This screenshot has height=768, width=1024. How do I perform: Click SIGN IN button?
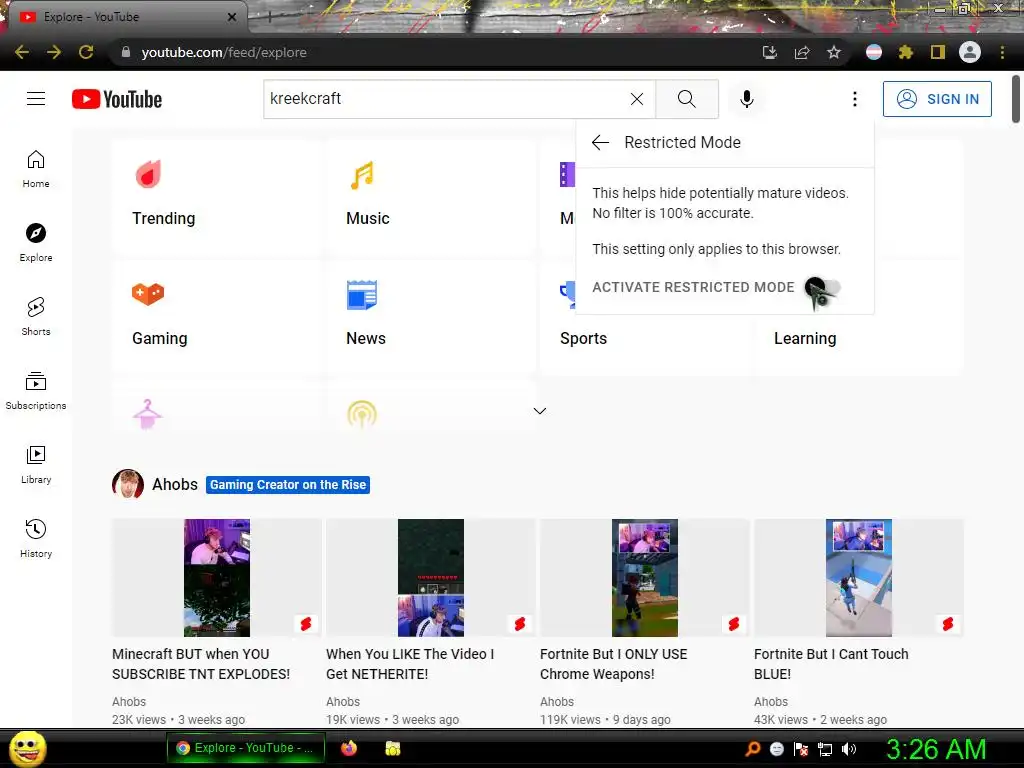pyautogui.click(x=937, y=99)
